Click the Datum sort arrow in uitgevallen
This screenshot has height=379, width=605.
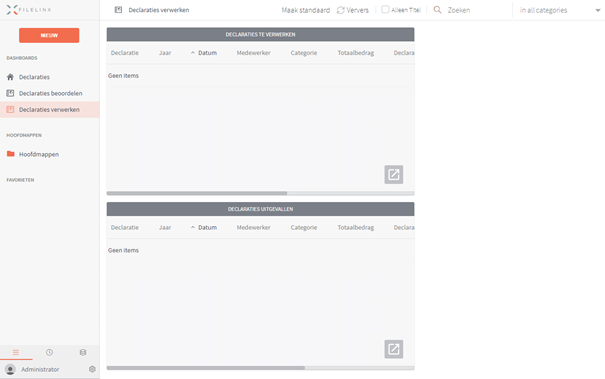[193, 227]
